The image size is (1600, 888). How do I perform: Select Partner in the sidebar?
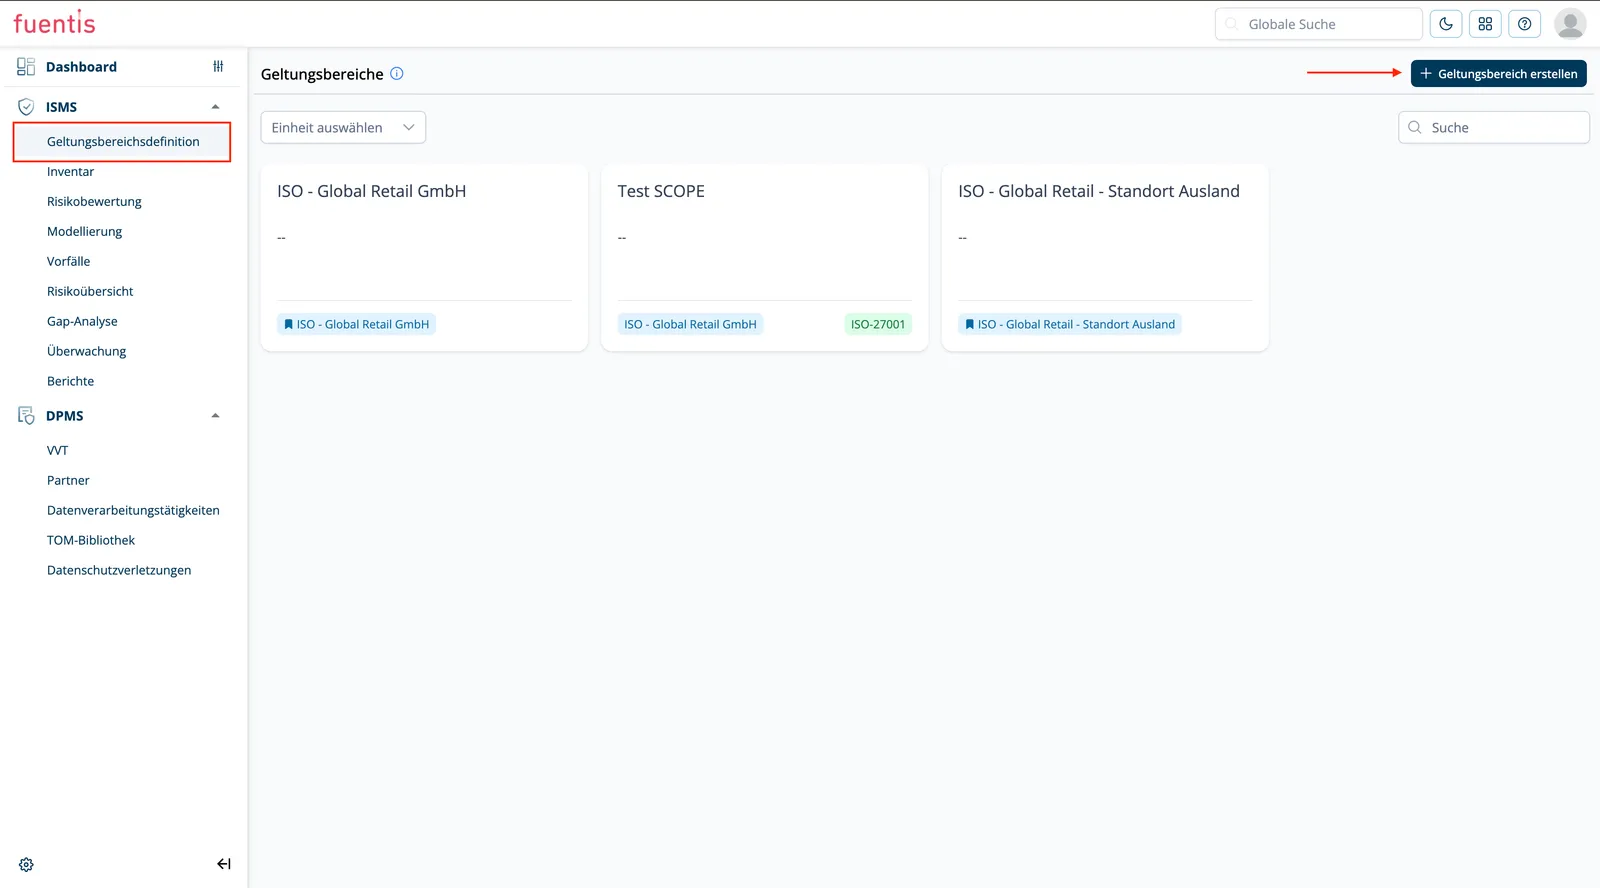68,481
